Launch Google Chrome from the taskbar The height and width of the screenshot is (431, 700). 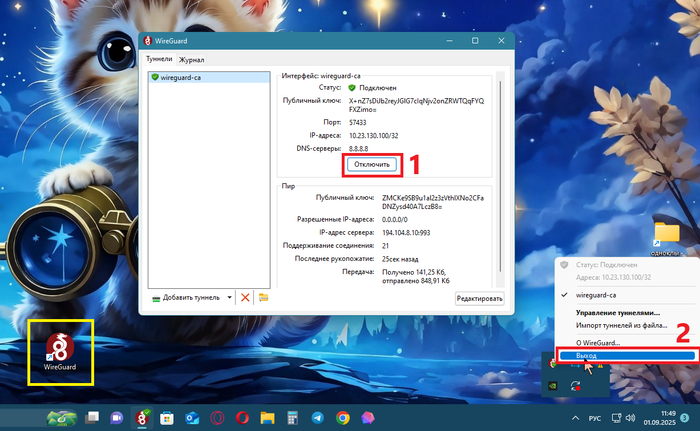click(x=343, y=418)
